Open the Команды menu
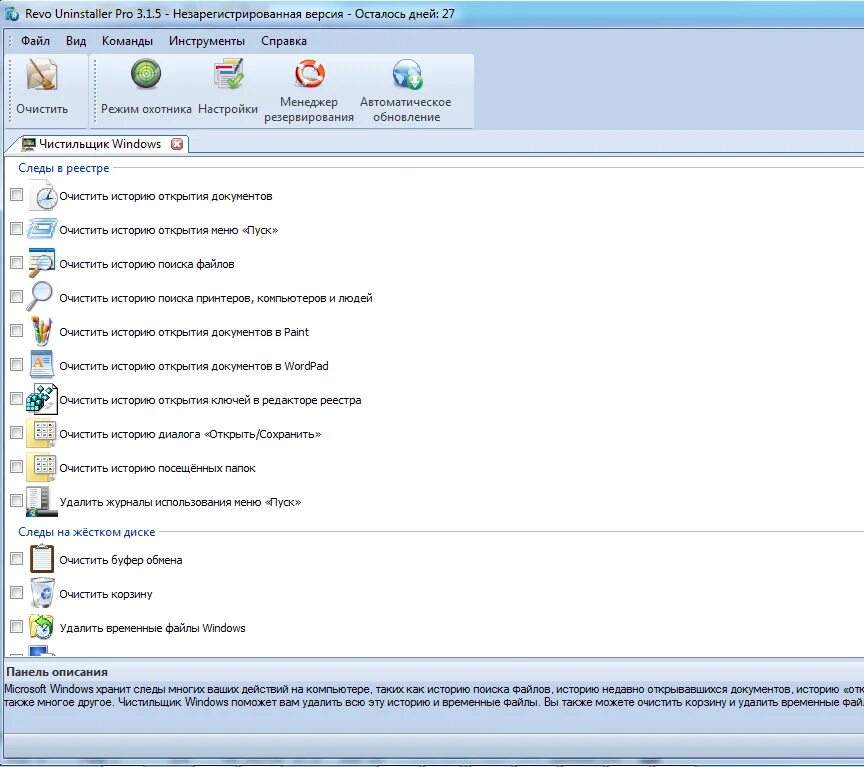 (x=127, y=41)
